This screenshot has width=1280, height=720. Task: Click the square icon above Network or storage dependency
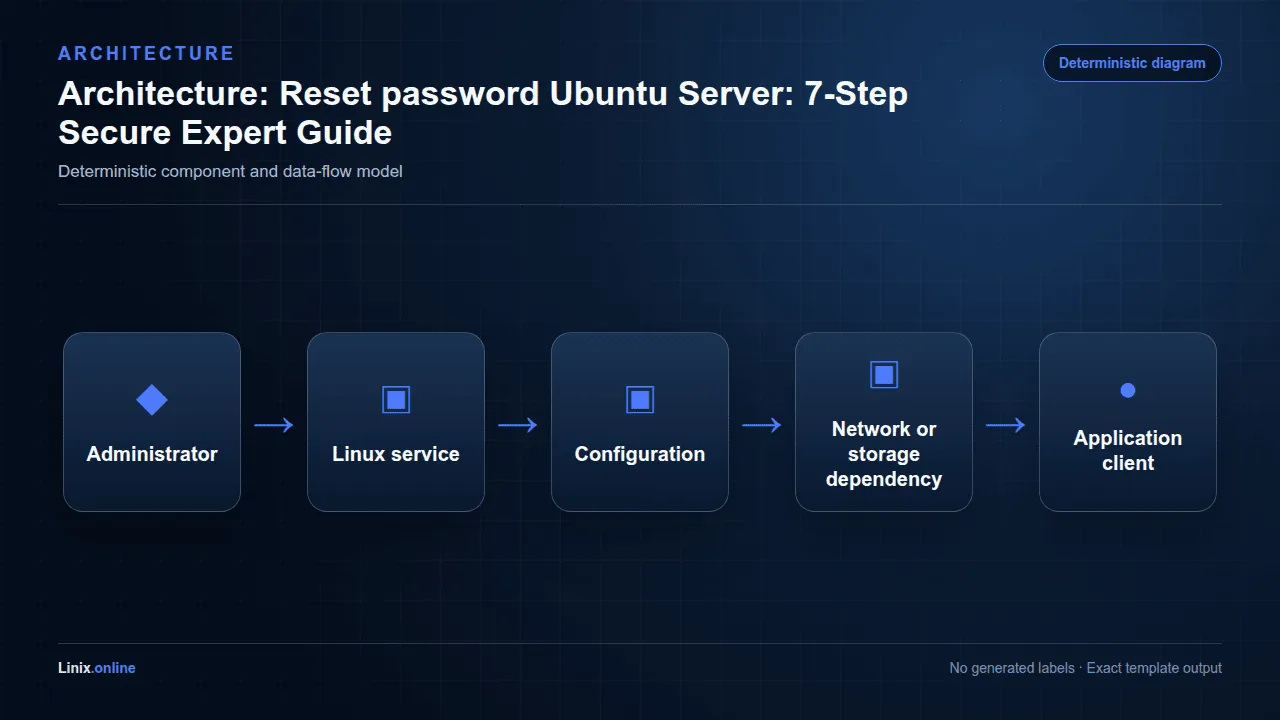point(884,375)
